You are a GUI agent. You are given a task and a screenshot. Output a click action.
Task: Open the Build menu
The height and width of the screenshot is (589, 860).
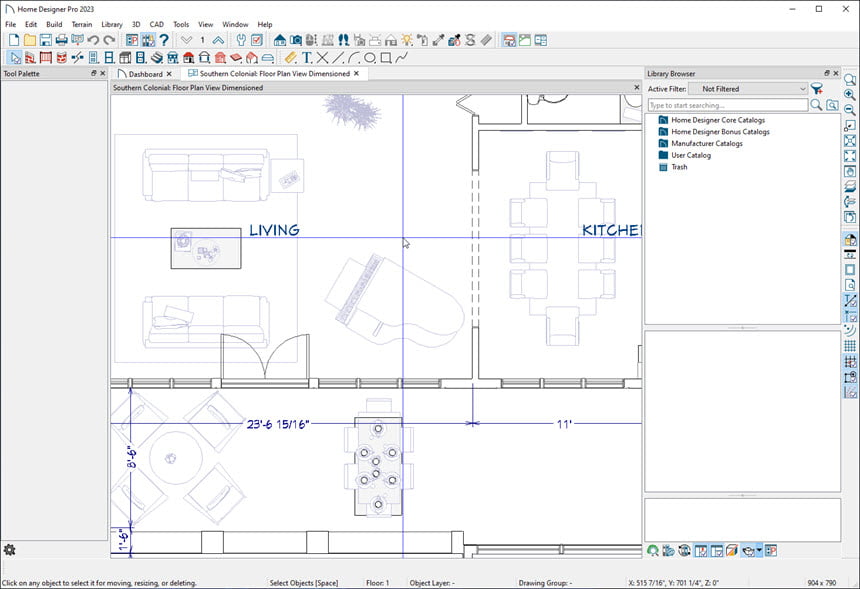[54, 24]
